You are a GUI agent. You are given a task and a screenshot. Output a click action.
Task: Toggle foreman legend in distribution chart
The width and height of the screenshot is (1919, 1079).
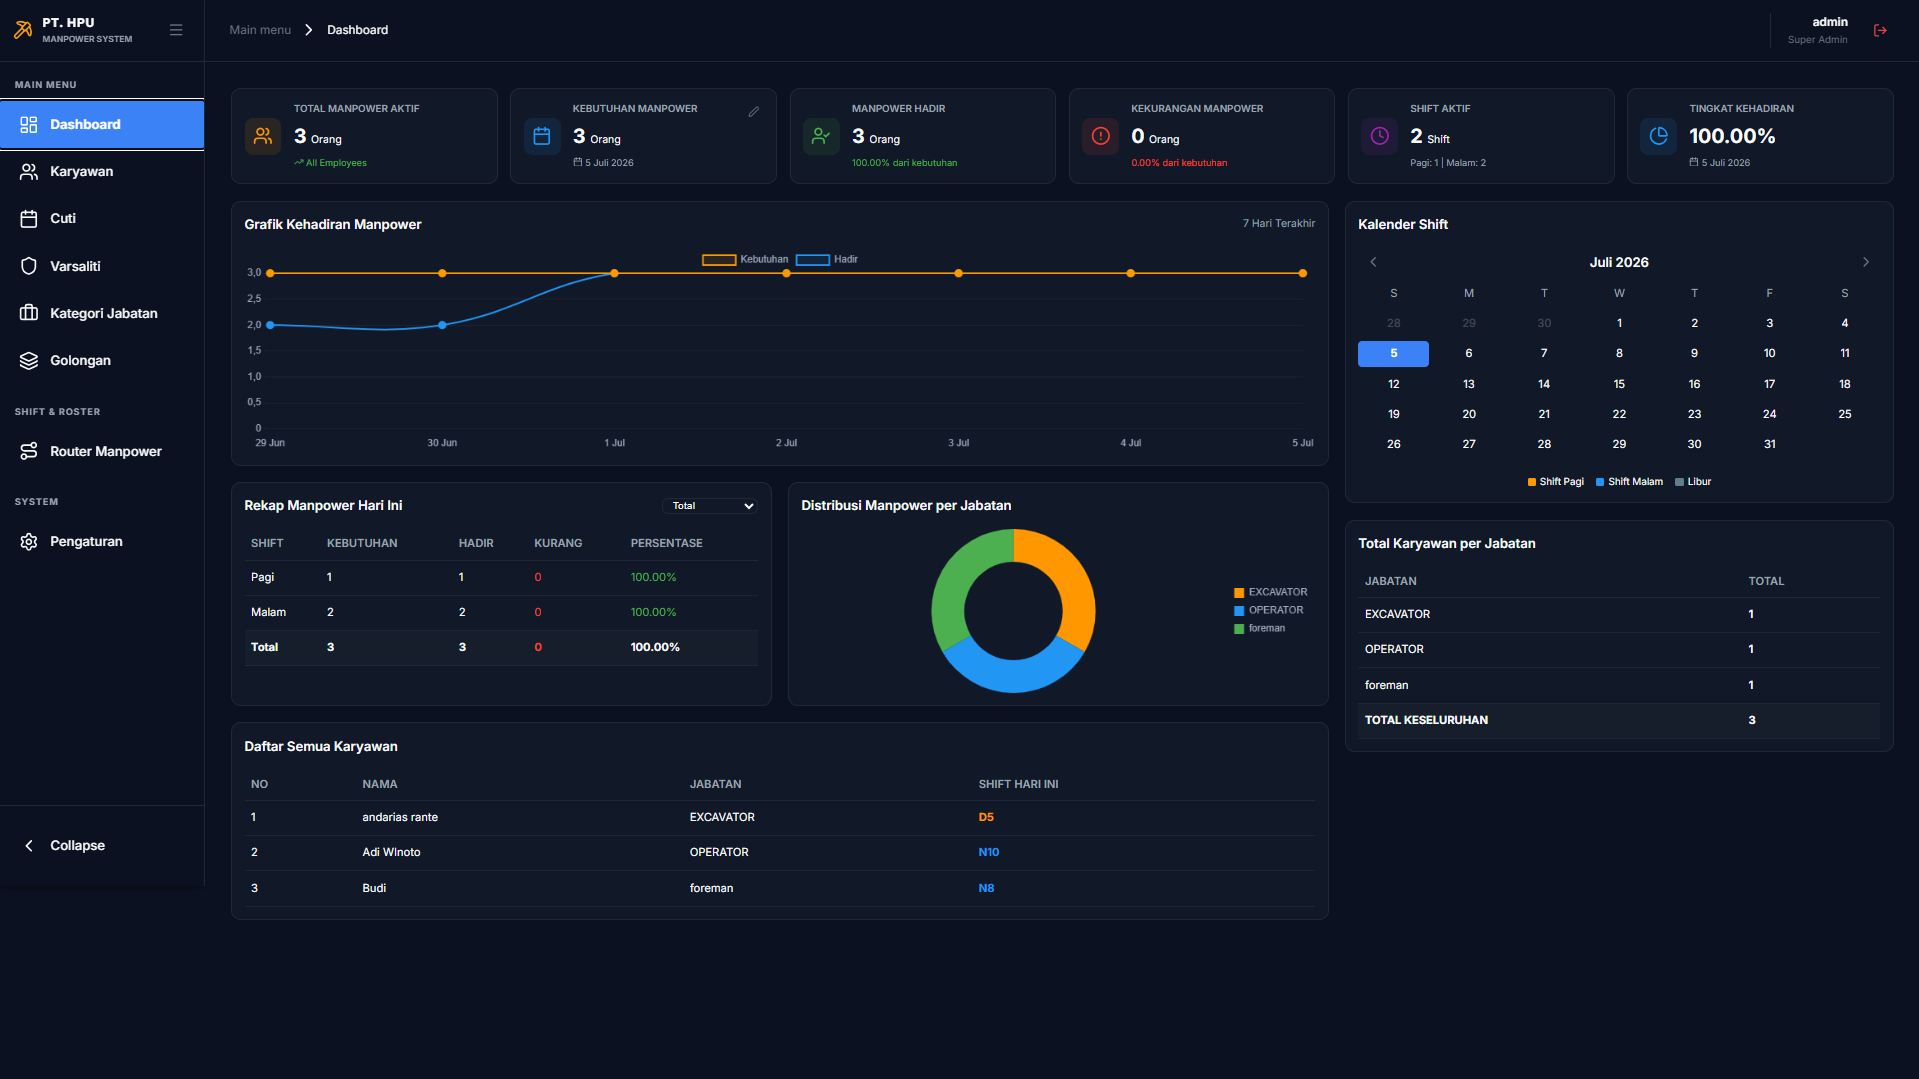pos(1259,628)
